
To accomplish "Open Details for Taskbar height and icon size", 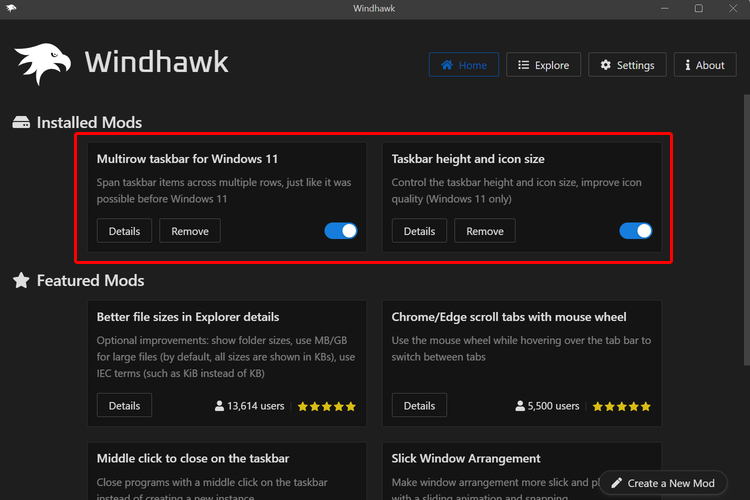I will pos(419,231).
